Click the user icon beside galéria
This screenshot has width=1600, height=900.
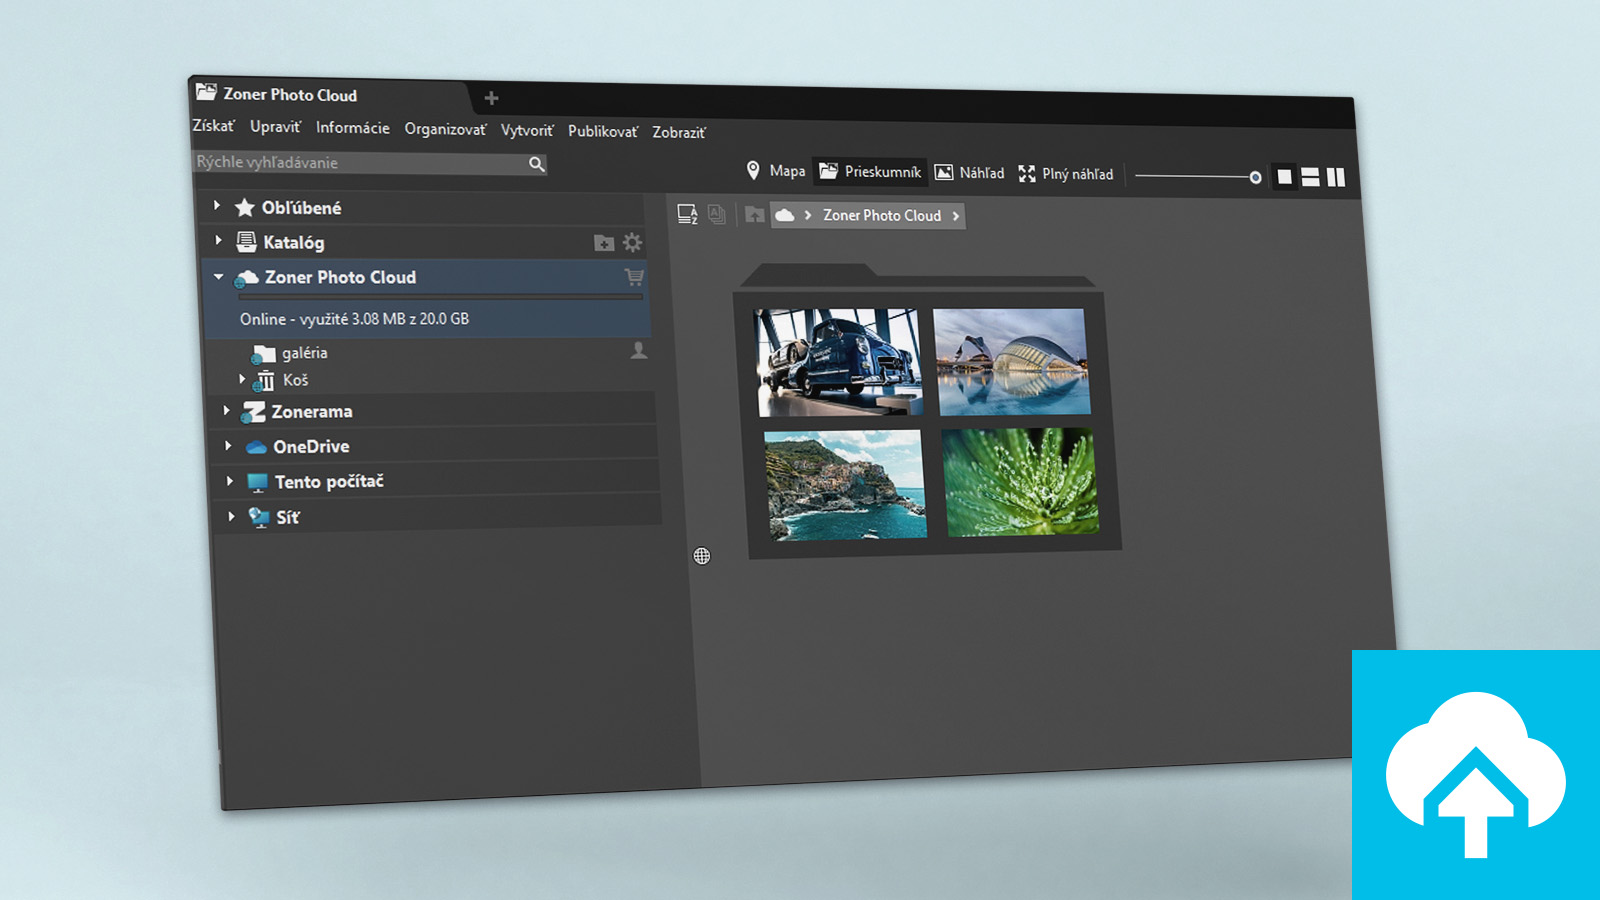(x=639, y=351)
